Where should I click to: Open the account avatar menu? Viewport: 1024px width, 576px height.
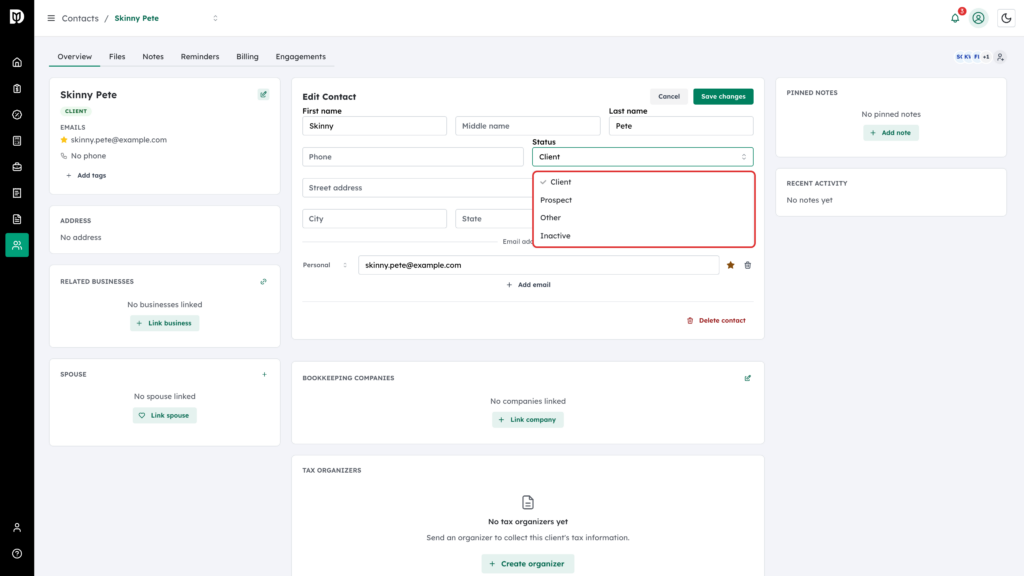978,18
